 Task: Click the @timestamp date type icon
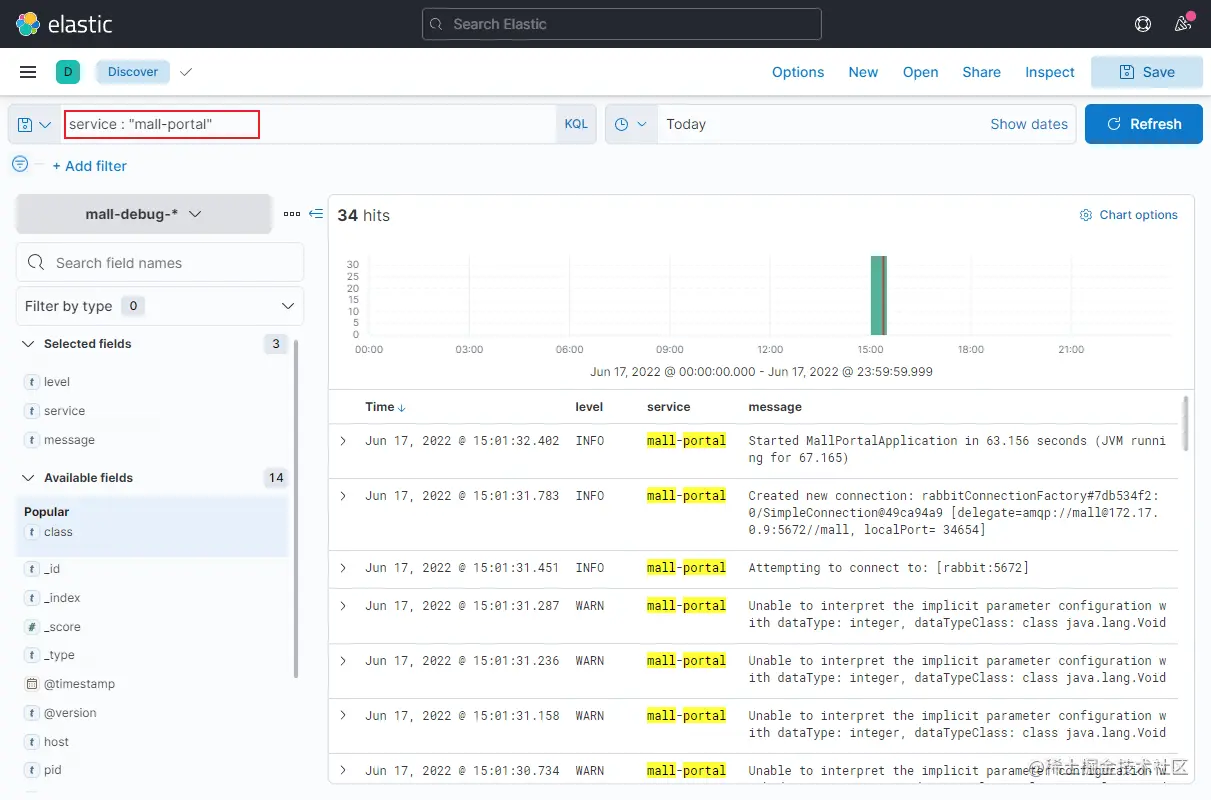(x=32, y=684)
